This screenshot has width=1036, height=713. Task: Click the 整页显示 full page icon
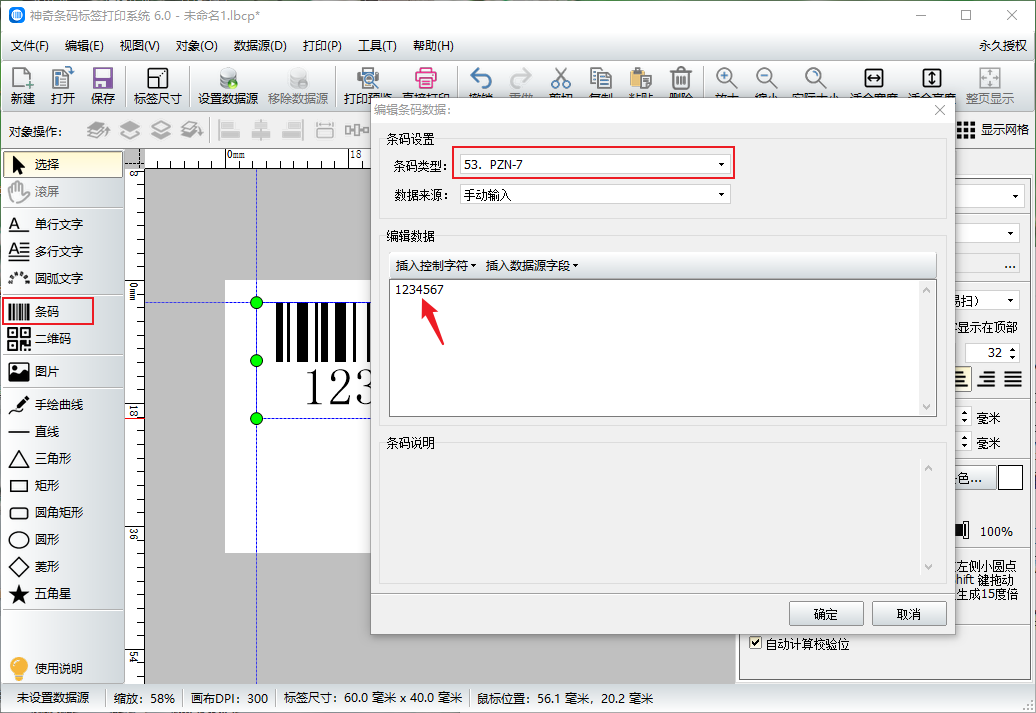click(x=990, y=85)
